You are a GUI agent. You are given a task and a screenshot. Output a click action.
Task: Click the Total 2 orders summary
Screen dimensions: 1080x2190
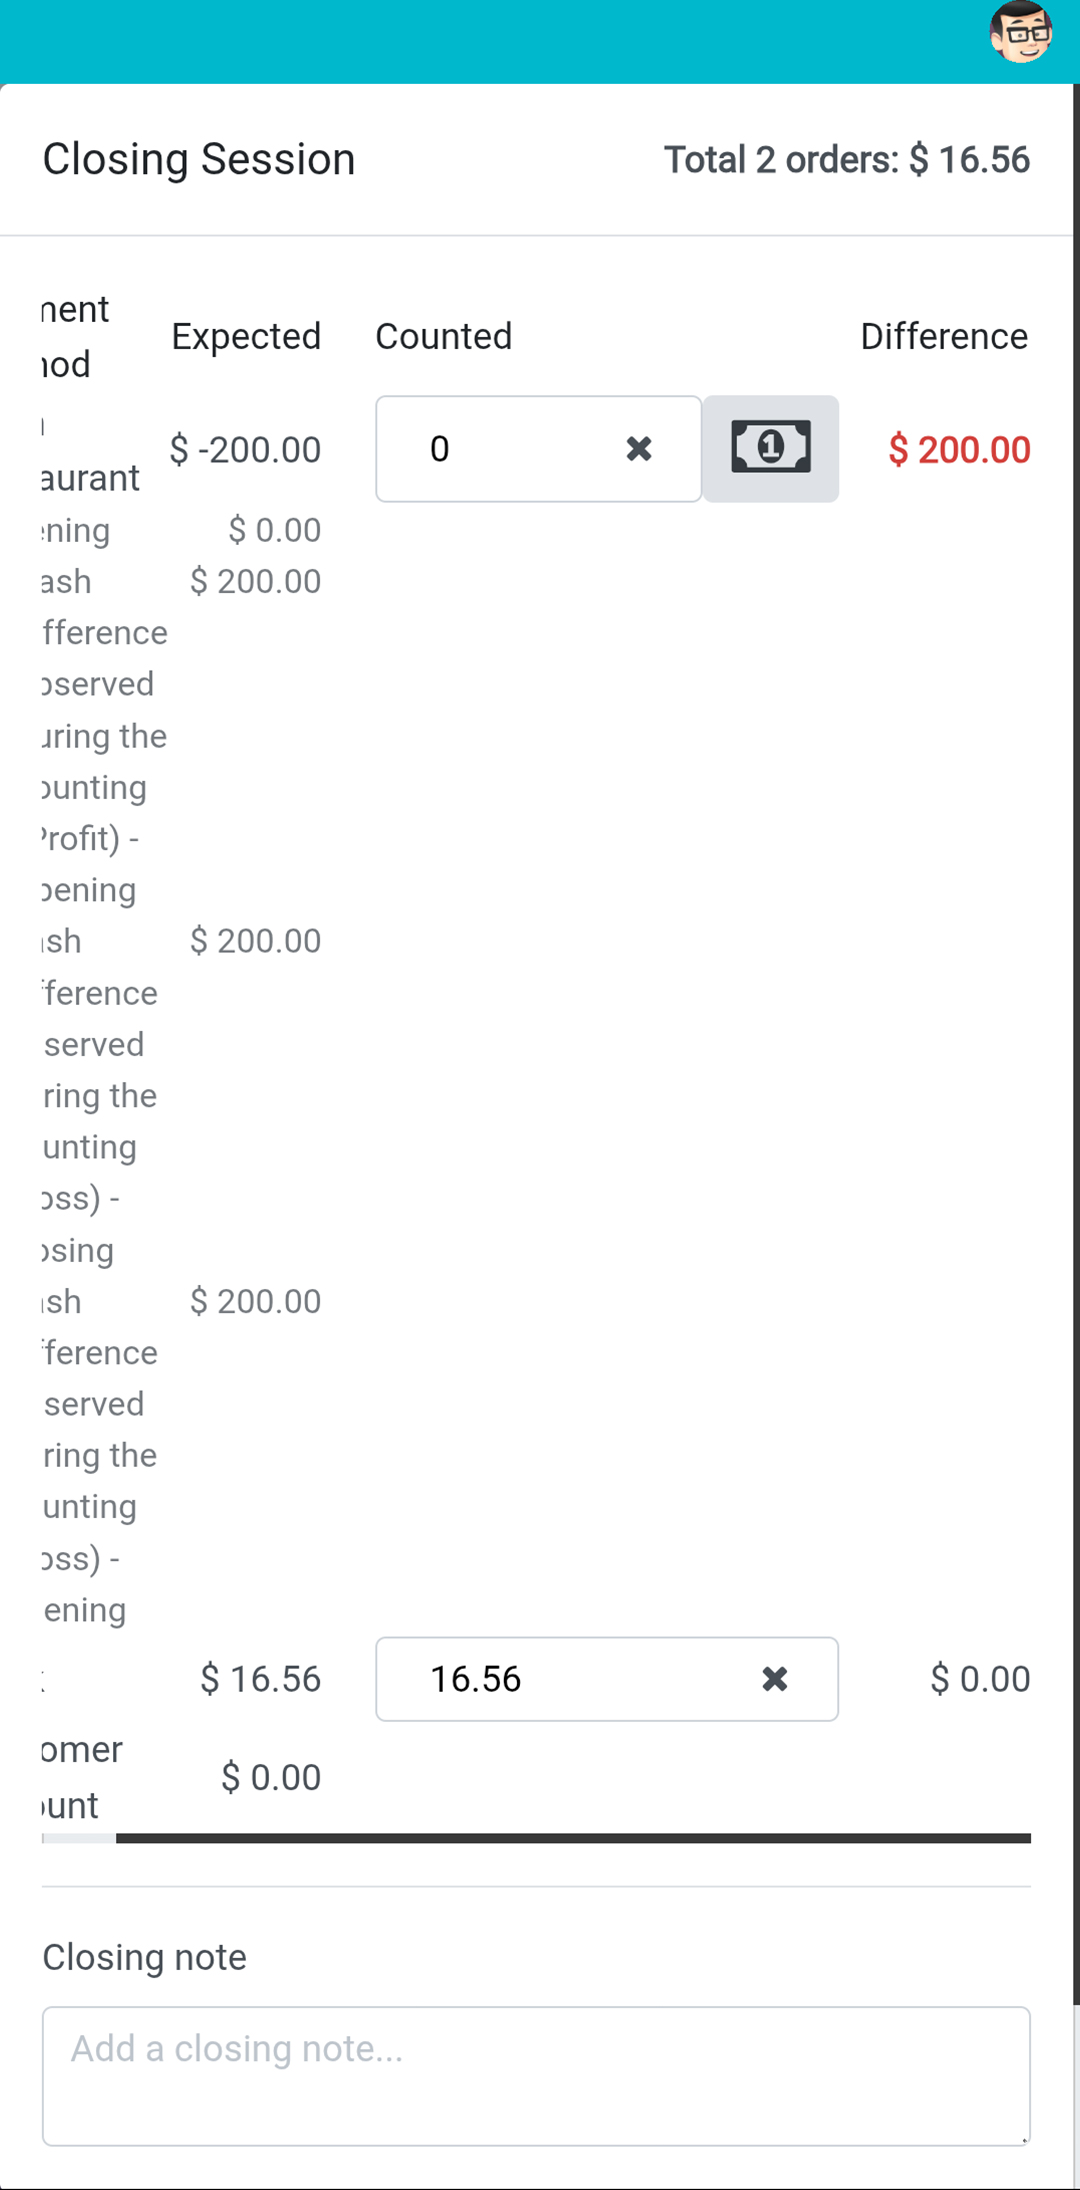click(847, 159)
